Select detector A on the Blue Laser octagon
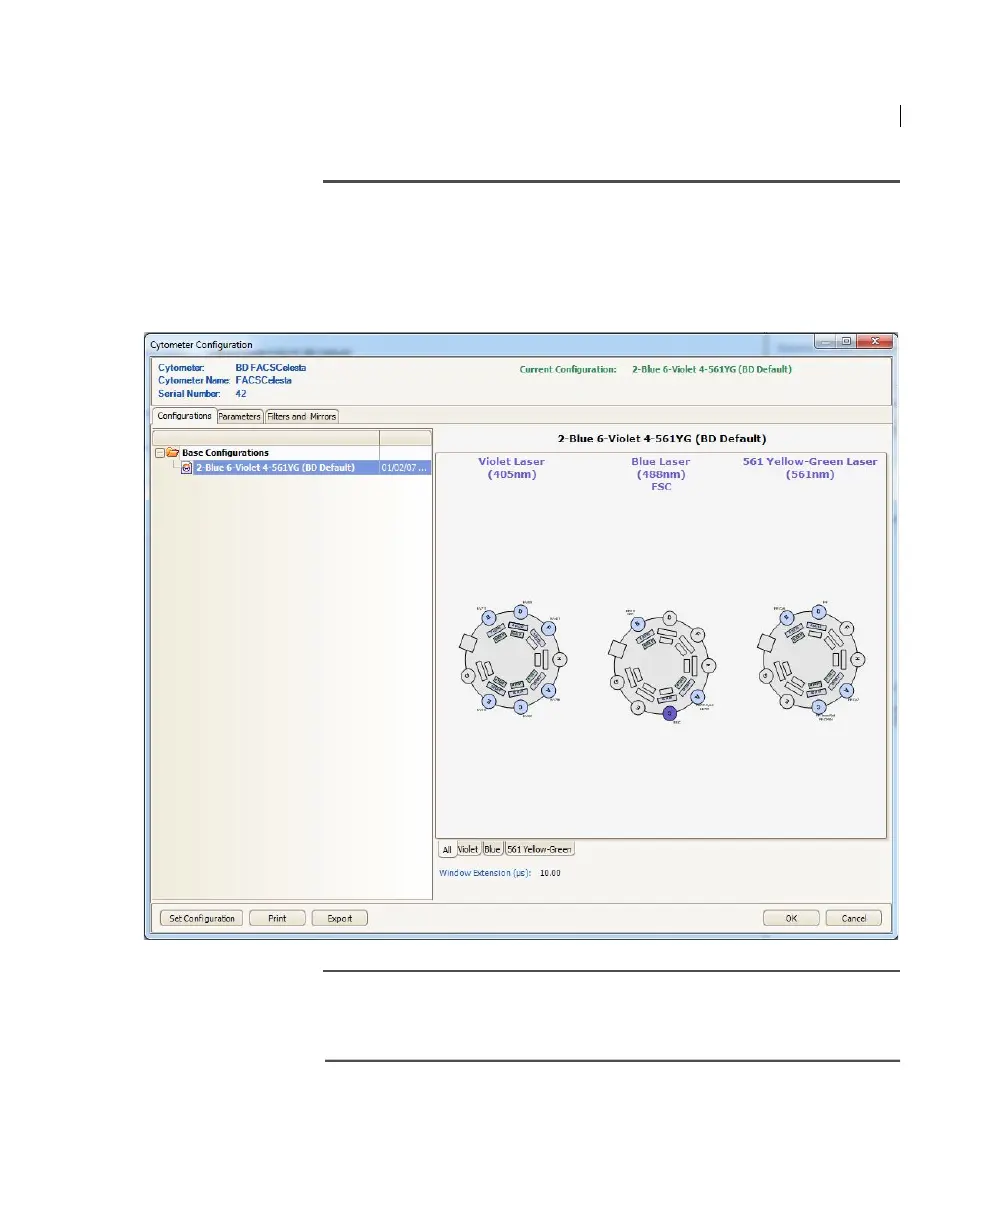 coord(698,696)
